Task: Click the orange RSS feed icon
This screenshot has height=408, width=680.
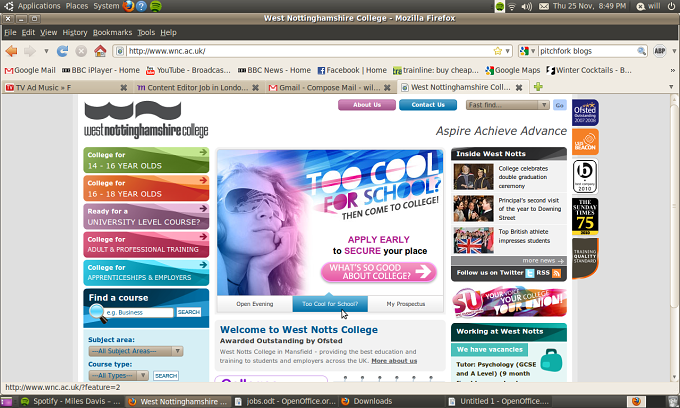Action: (557, 273)
